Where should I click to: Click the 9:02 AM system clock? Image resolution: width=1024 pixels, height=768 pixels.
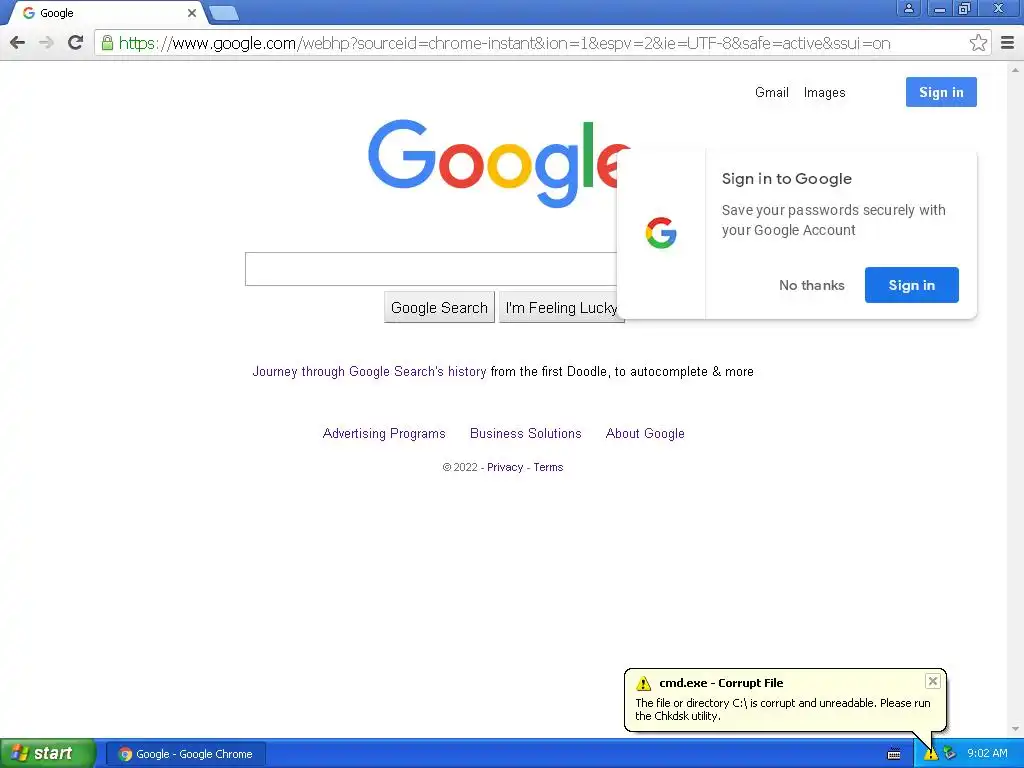[x=987, y=753]
